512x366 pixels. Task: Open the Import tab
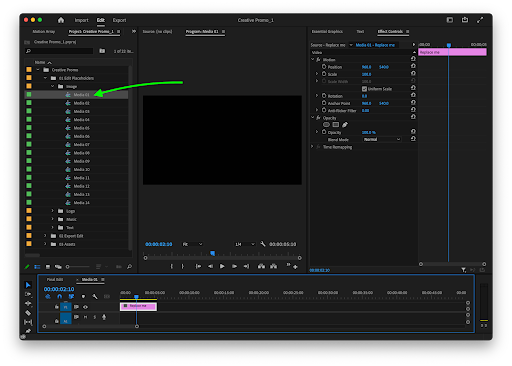click(81, 20)
